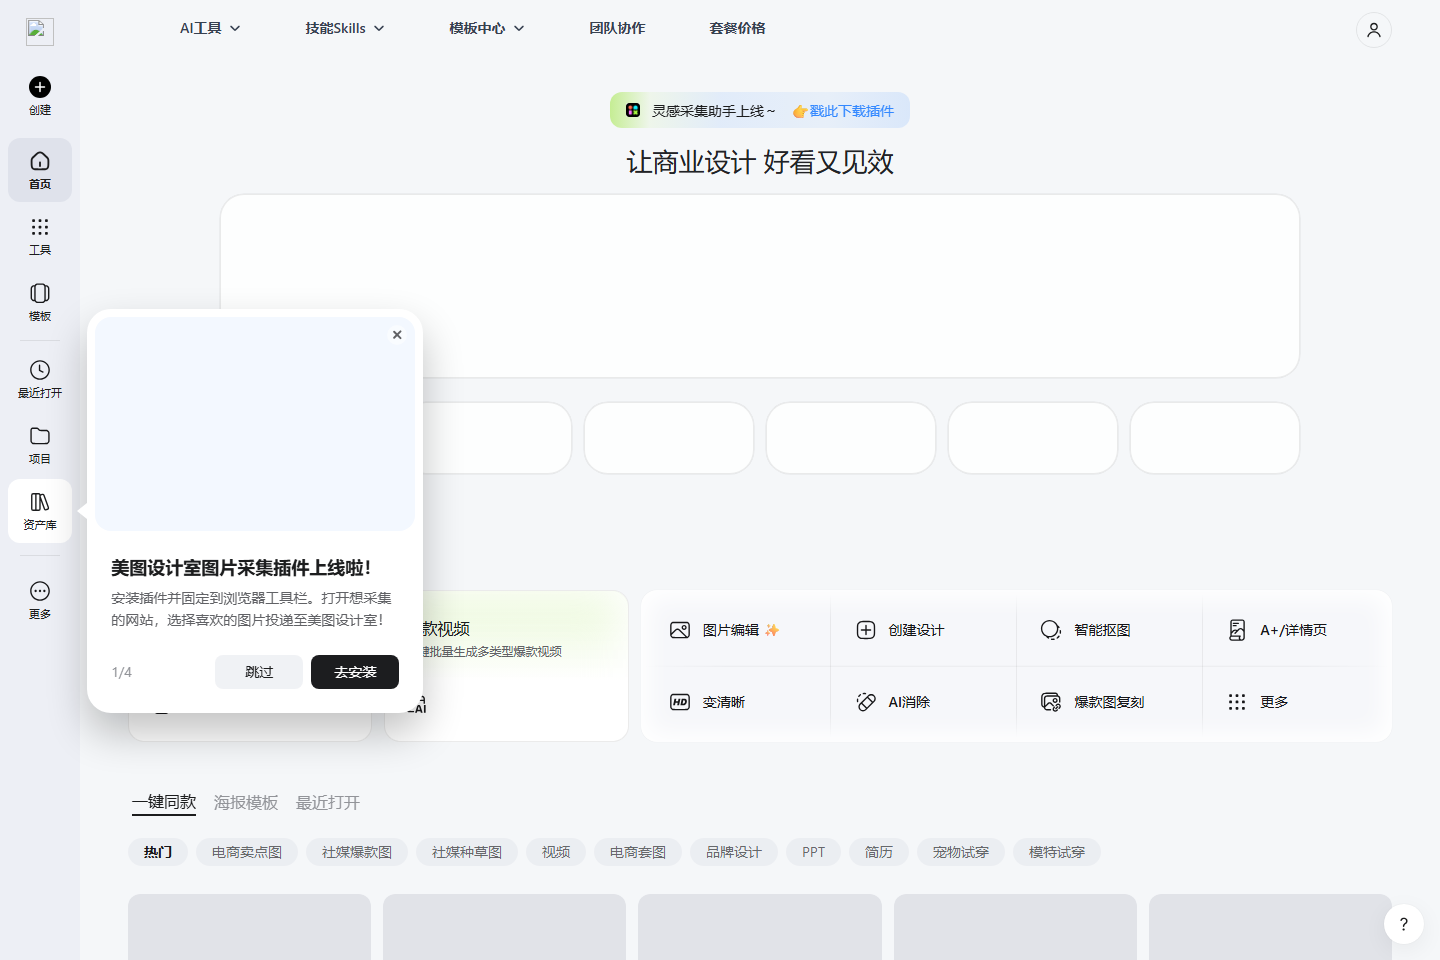
Task: Open 项目 folder icon
Action: pyautogui.click(x=40, y=436)
